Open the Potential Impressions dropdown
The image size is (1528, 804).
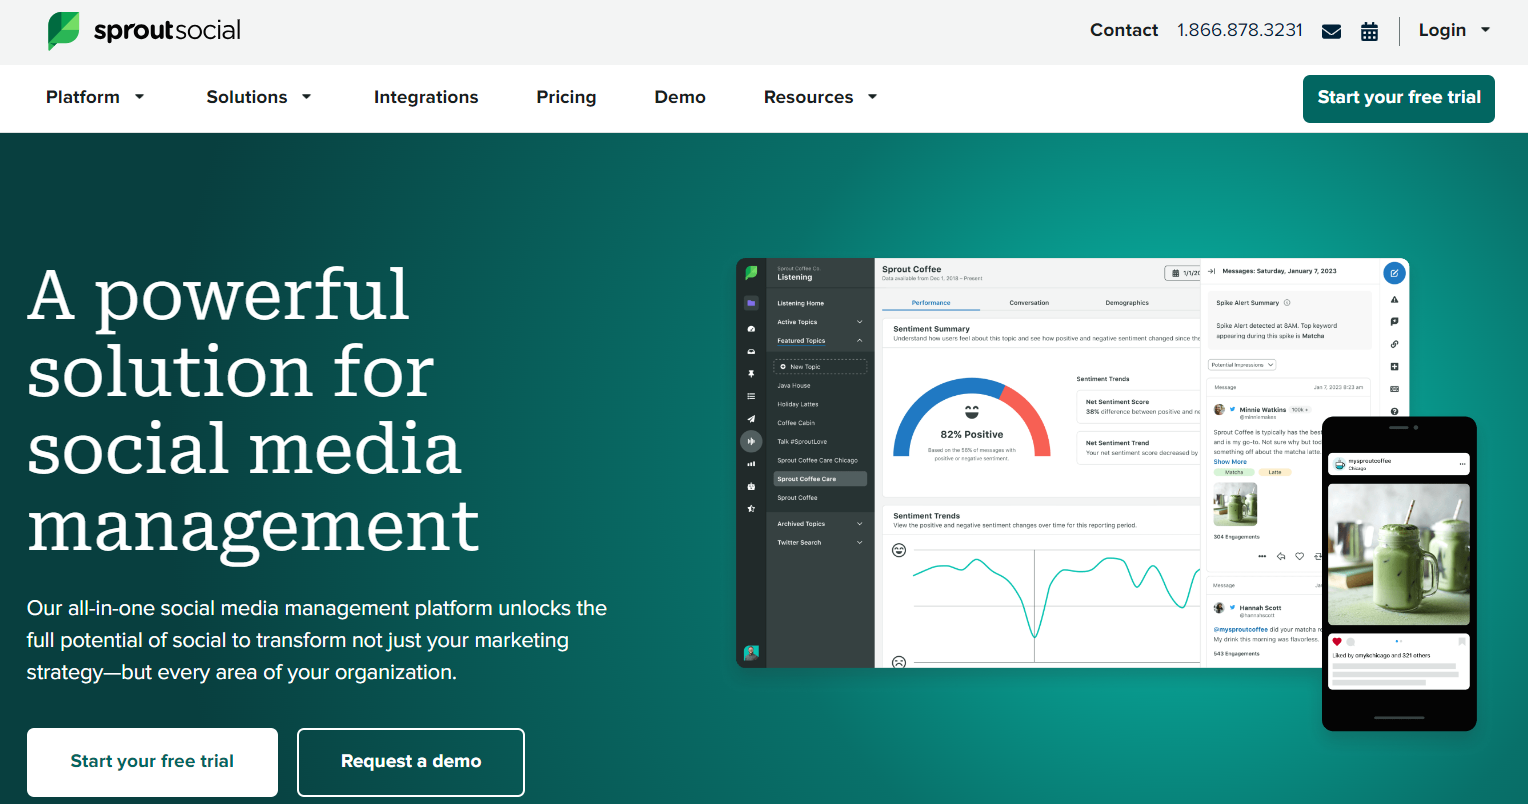[x=1242, y=365]
